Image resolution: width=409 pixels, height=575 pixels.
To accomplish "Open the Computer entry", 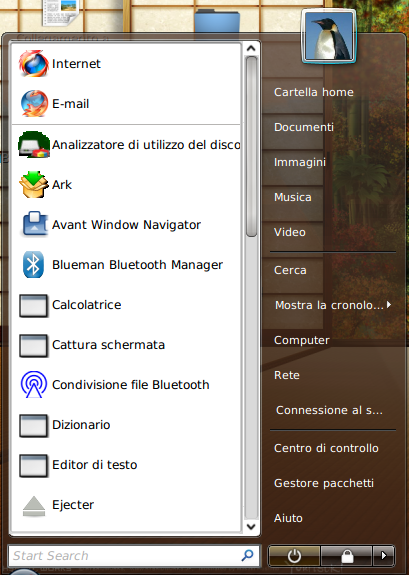I will coord(302,340).
